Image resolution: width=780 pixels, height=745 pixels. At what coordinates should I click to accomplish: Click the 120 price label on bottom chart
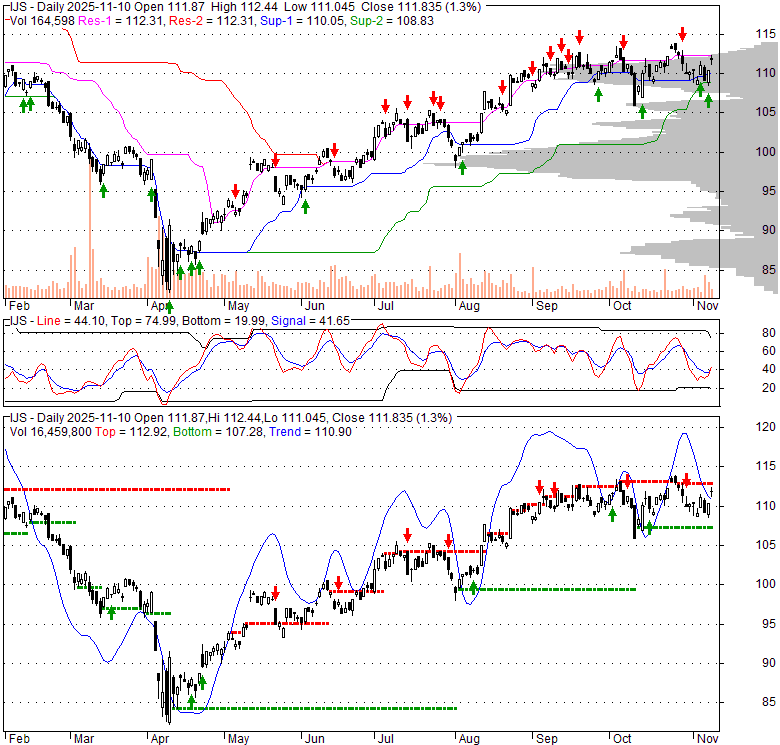766,427
